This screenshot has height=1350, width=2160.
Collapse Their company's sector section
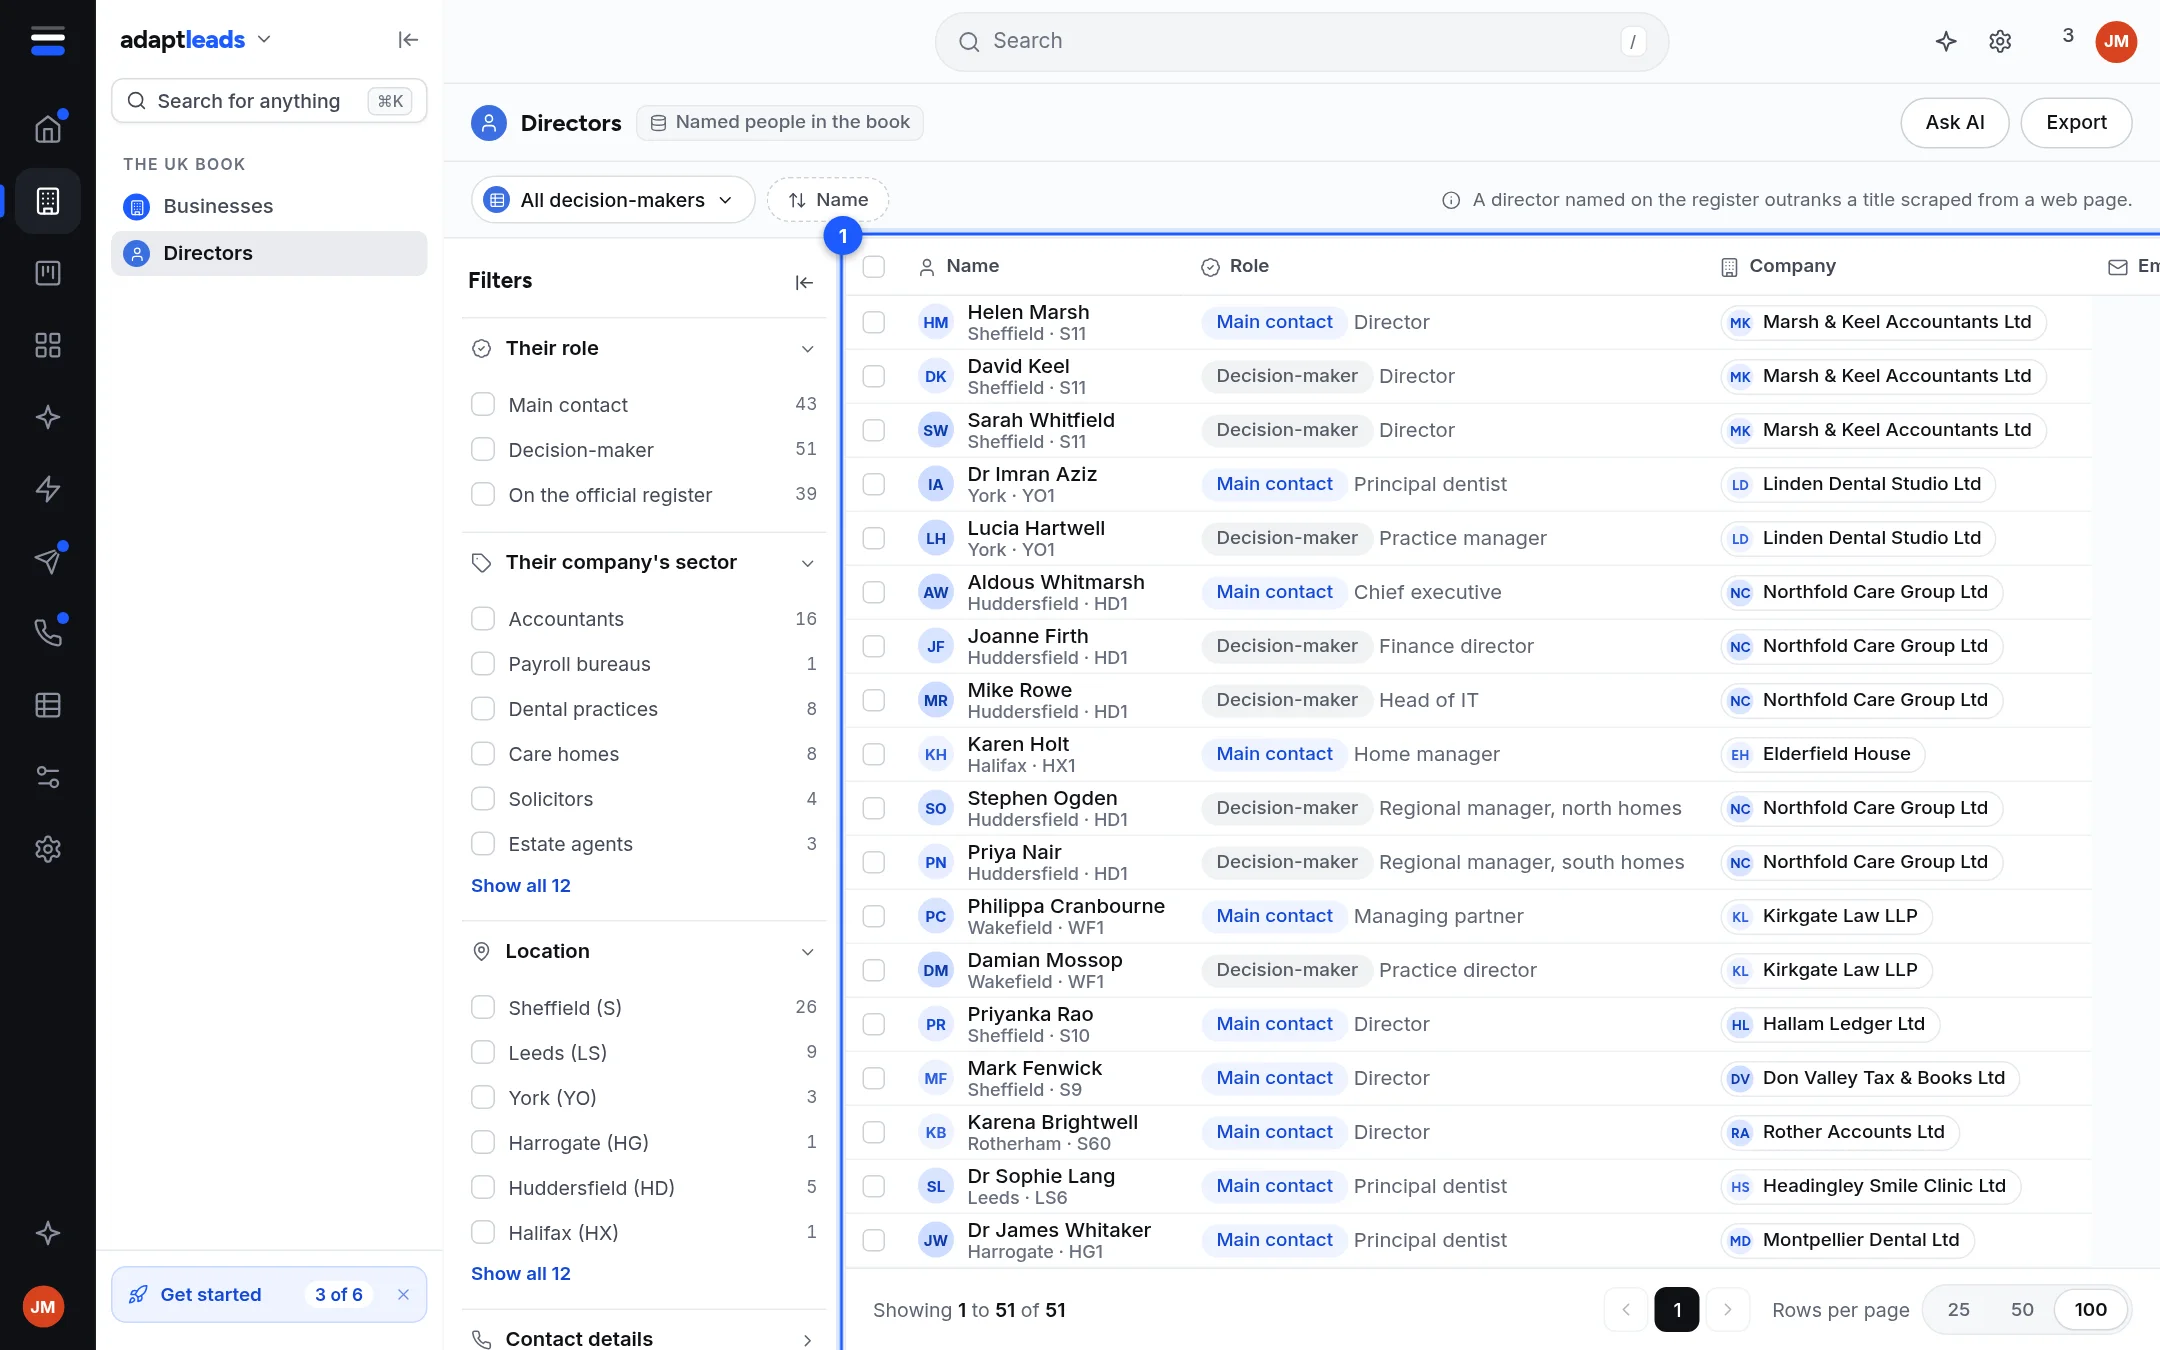pos(808,563)
